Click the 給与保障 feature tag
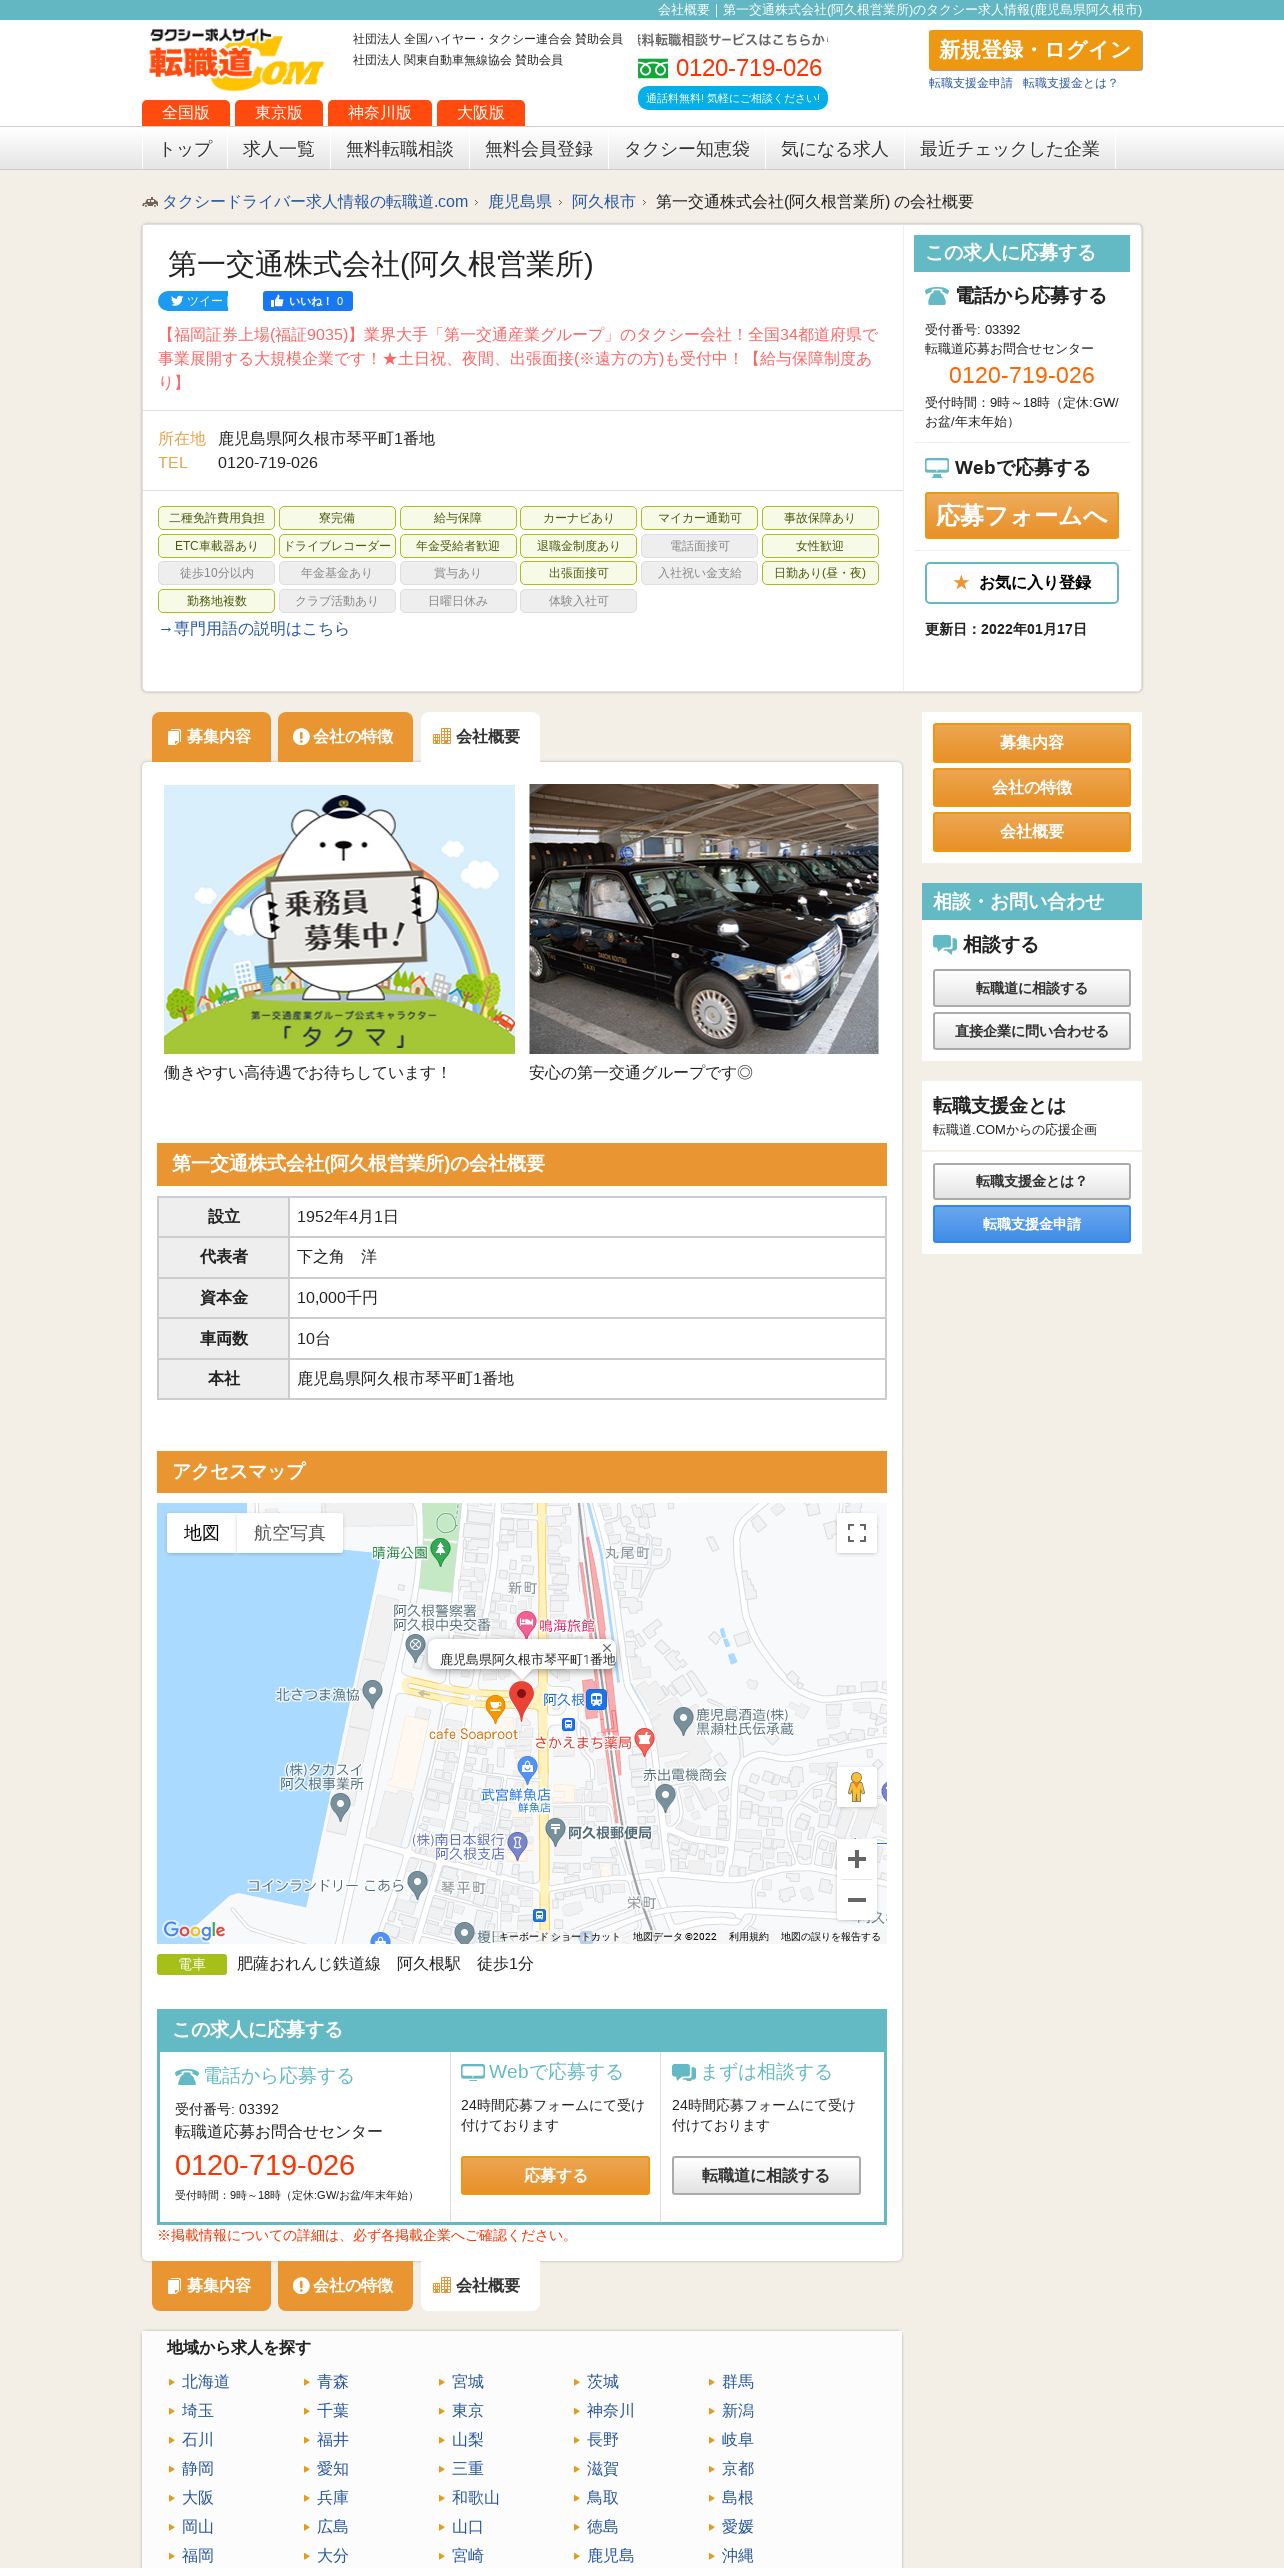Image resolution: width=1284 pixels, height=2568 pixels. pyautogui.click(x=458, y=518)
